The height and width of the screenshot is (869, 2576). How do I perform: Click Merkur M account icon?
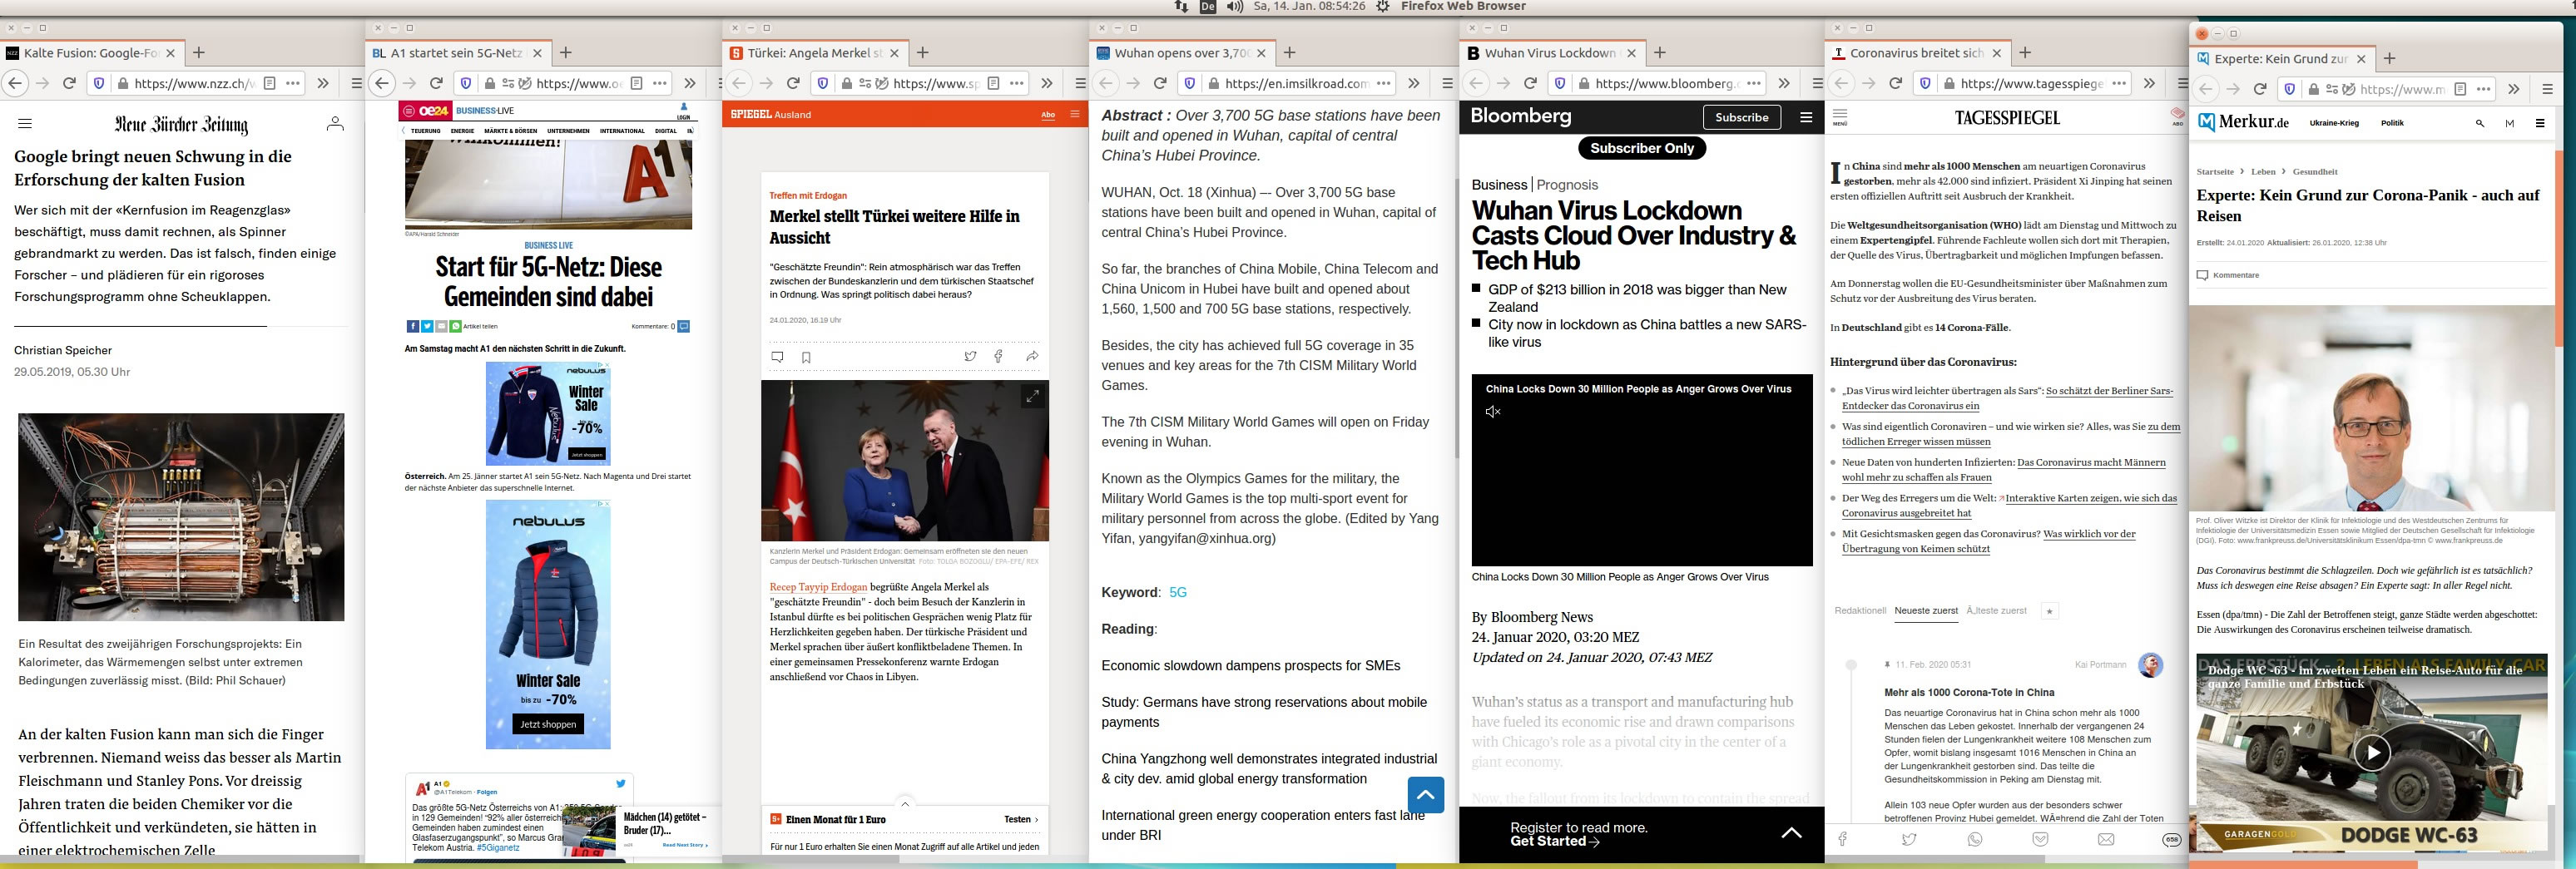(2509, 123)
